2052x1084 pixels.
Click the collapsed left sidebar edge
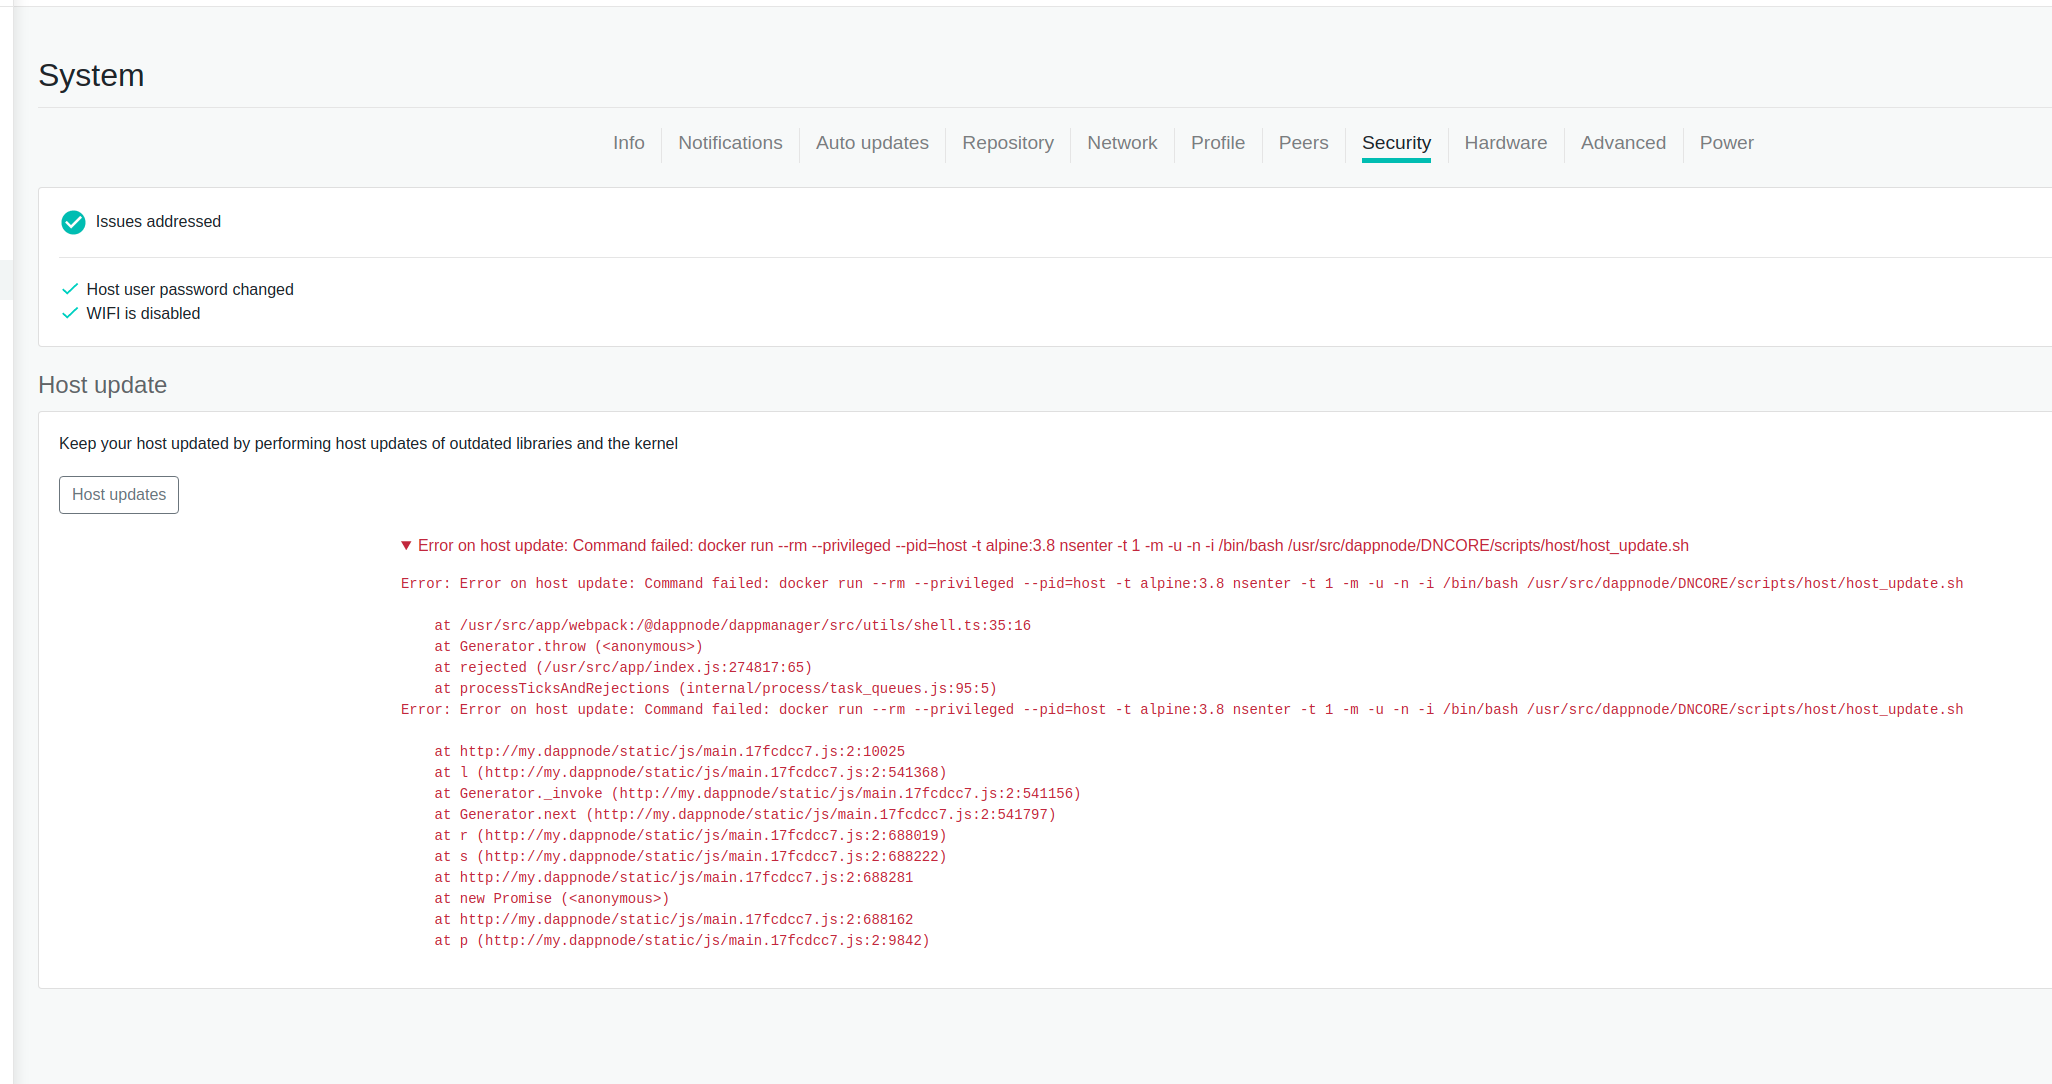(x=6, y=280)
